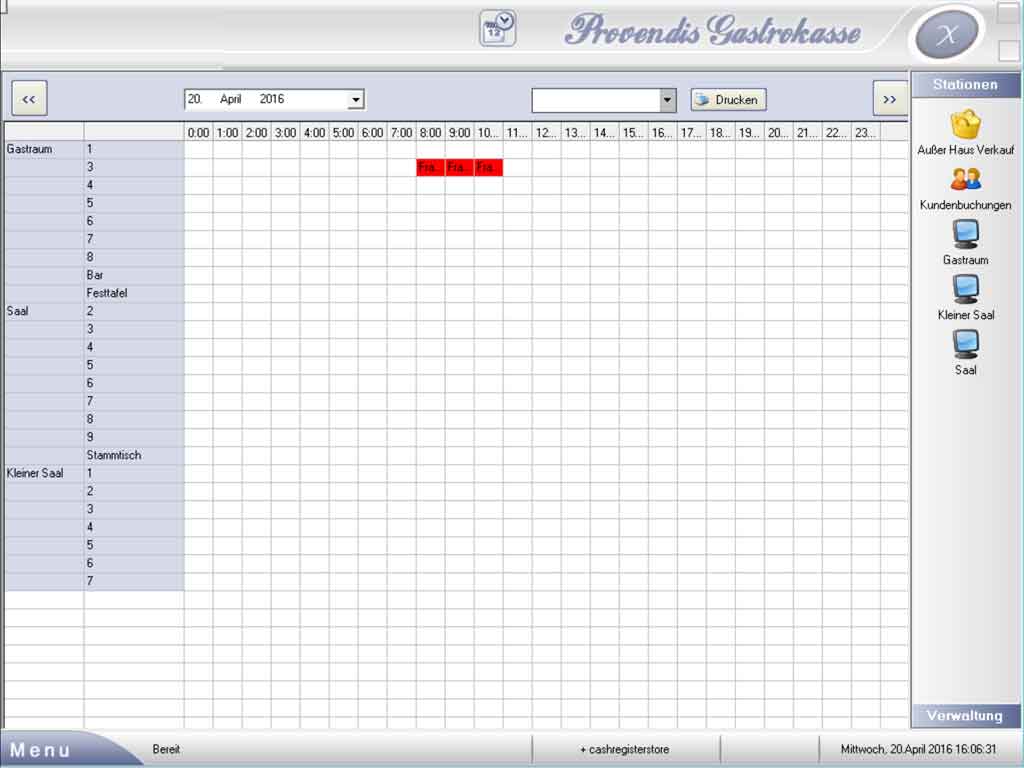Go to next day with >> button
1024x768 pixels.
(889, 99)
